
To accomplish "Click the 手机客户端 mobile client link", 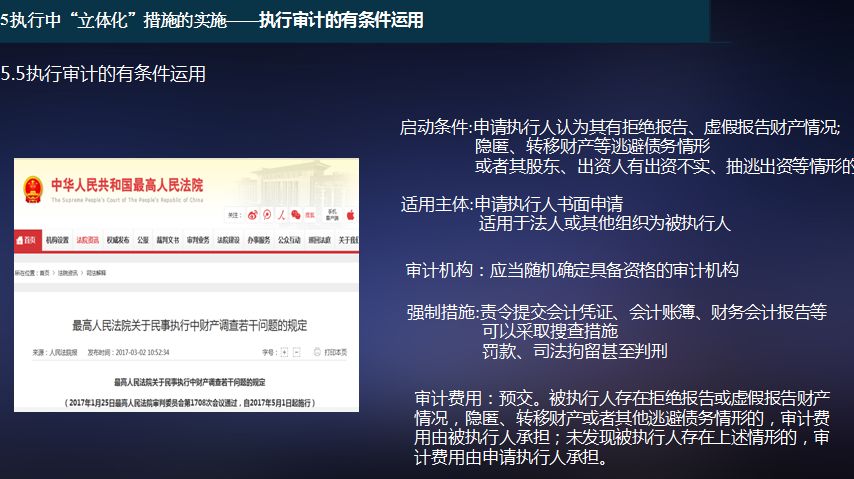I will point(332,215).
